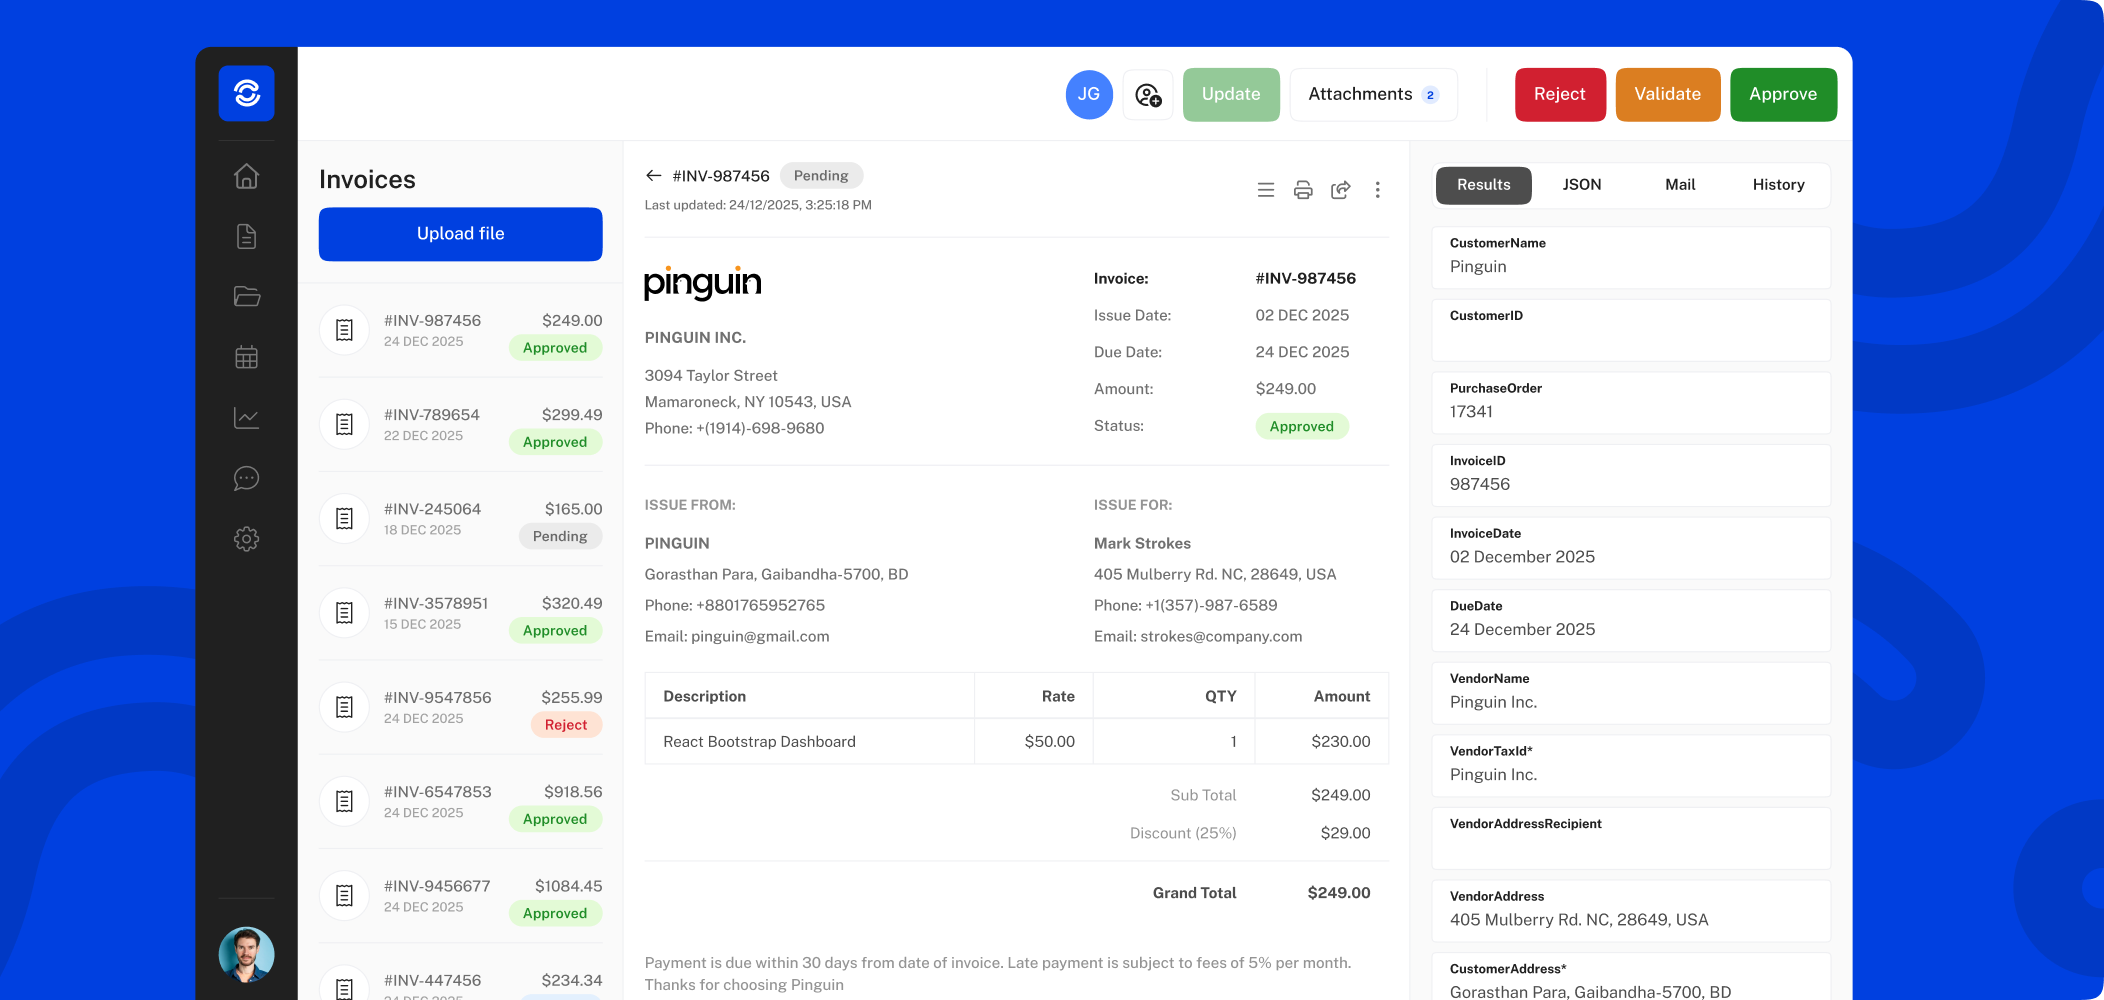The width and height of the screenshot is (2104, 1000).
Task: View the analytics chart icon in sidebar
Action: (x=246, y=418)
